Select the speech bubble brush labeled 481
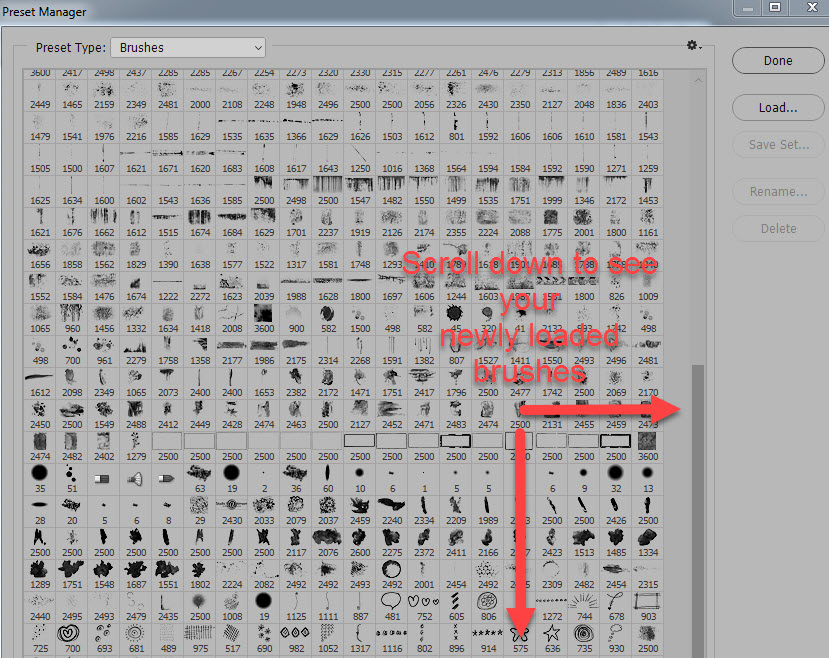This screenshot has width=829, height=658. pyautogui.click(x=392, y=607)
